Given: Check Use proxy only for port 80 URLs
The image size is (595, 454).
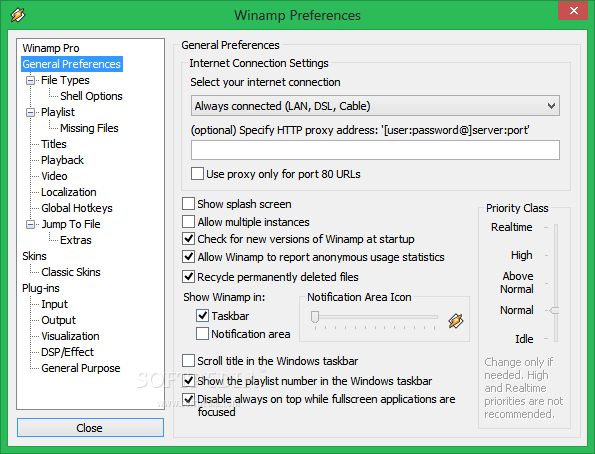Looking at the screenshot, I should point(197,174).
